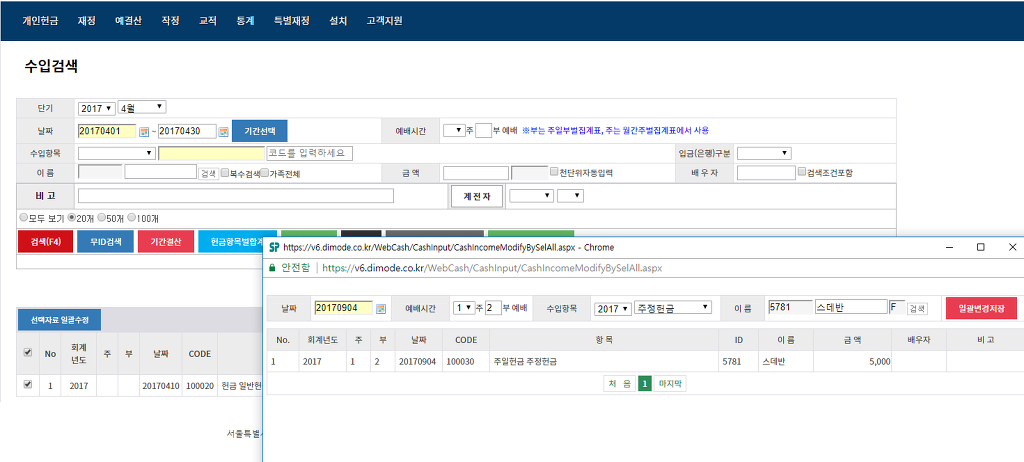Click the calendar icon beside 20170904
The width and height of the screenshot is (1024, 462).
[x=380, y=308]
